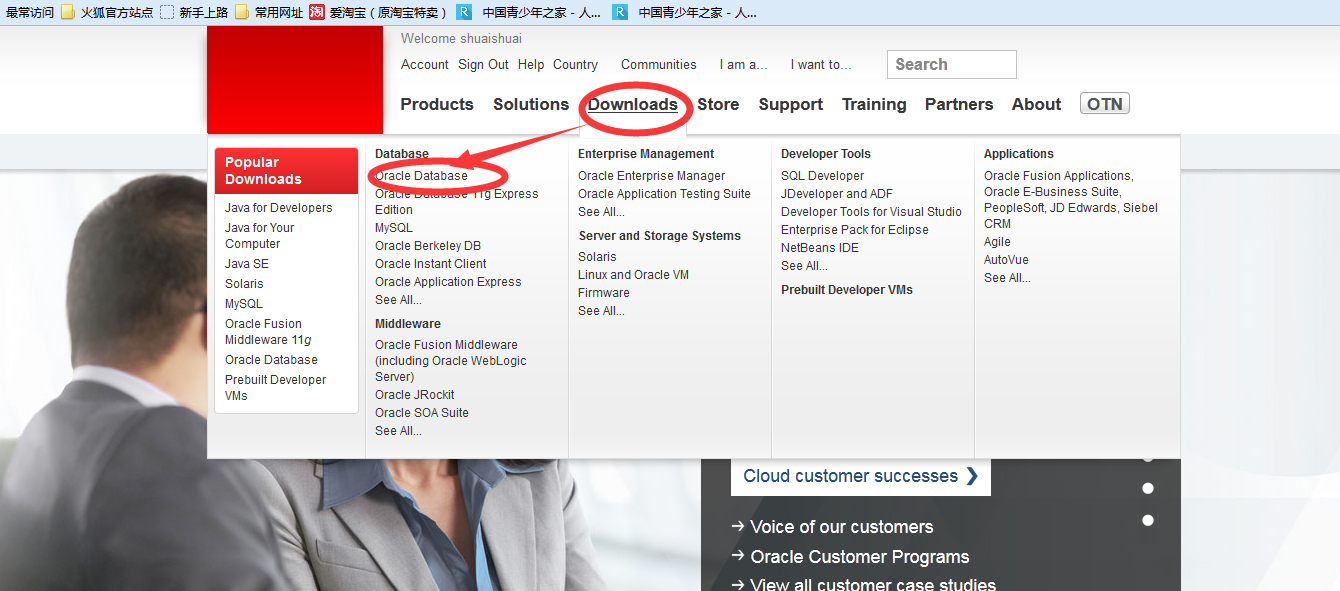Viewport: 1340px width, 591px height.
Task: Open the AutoVue link
Action: point(1006,260)
